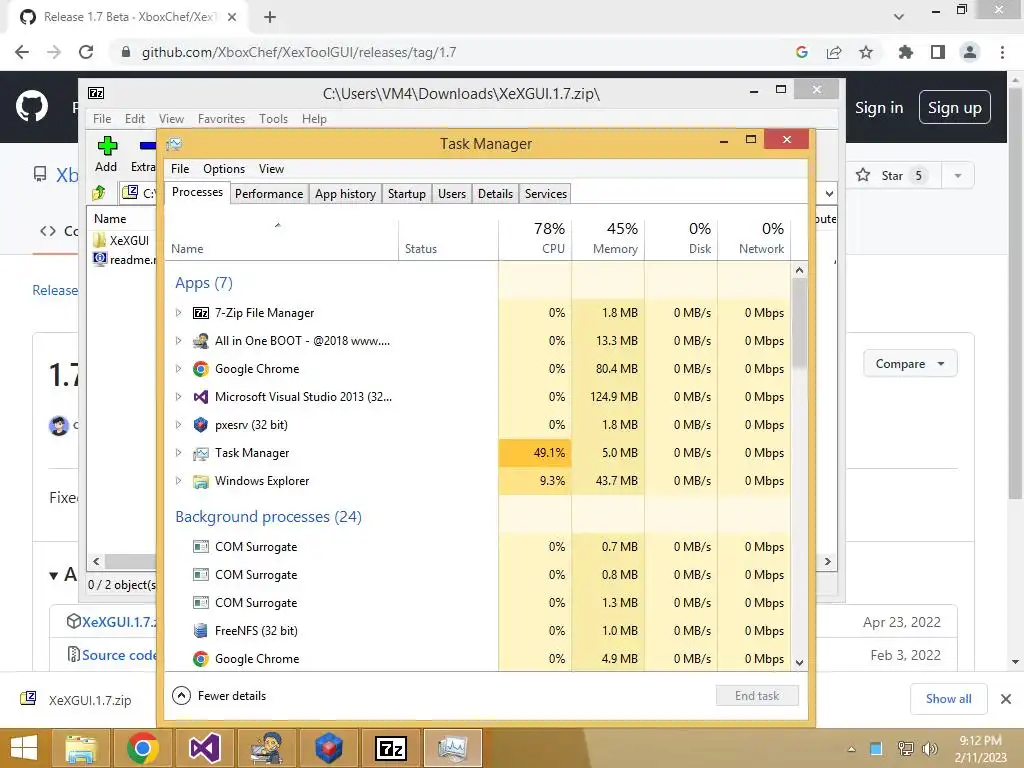The height and width of the screenshot is (768, 1024).
Task: Click the FreeNFS (32 bit) process icon
Action: pos(200,631)
